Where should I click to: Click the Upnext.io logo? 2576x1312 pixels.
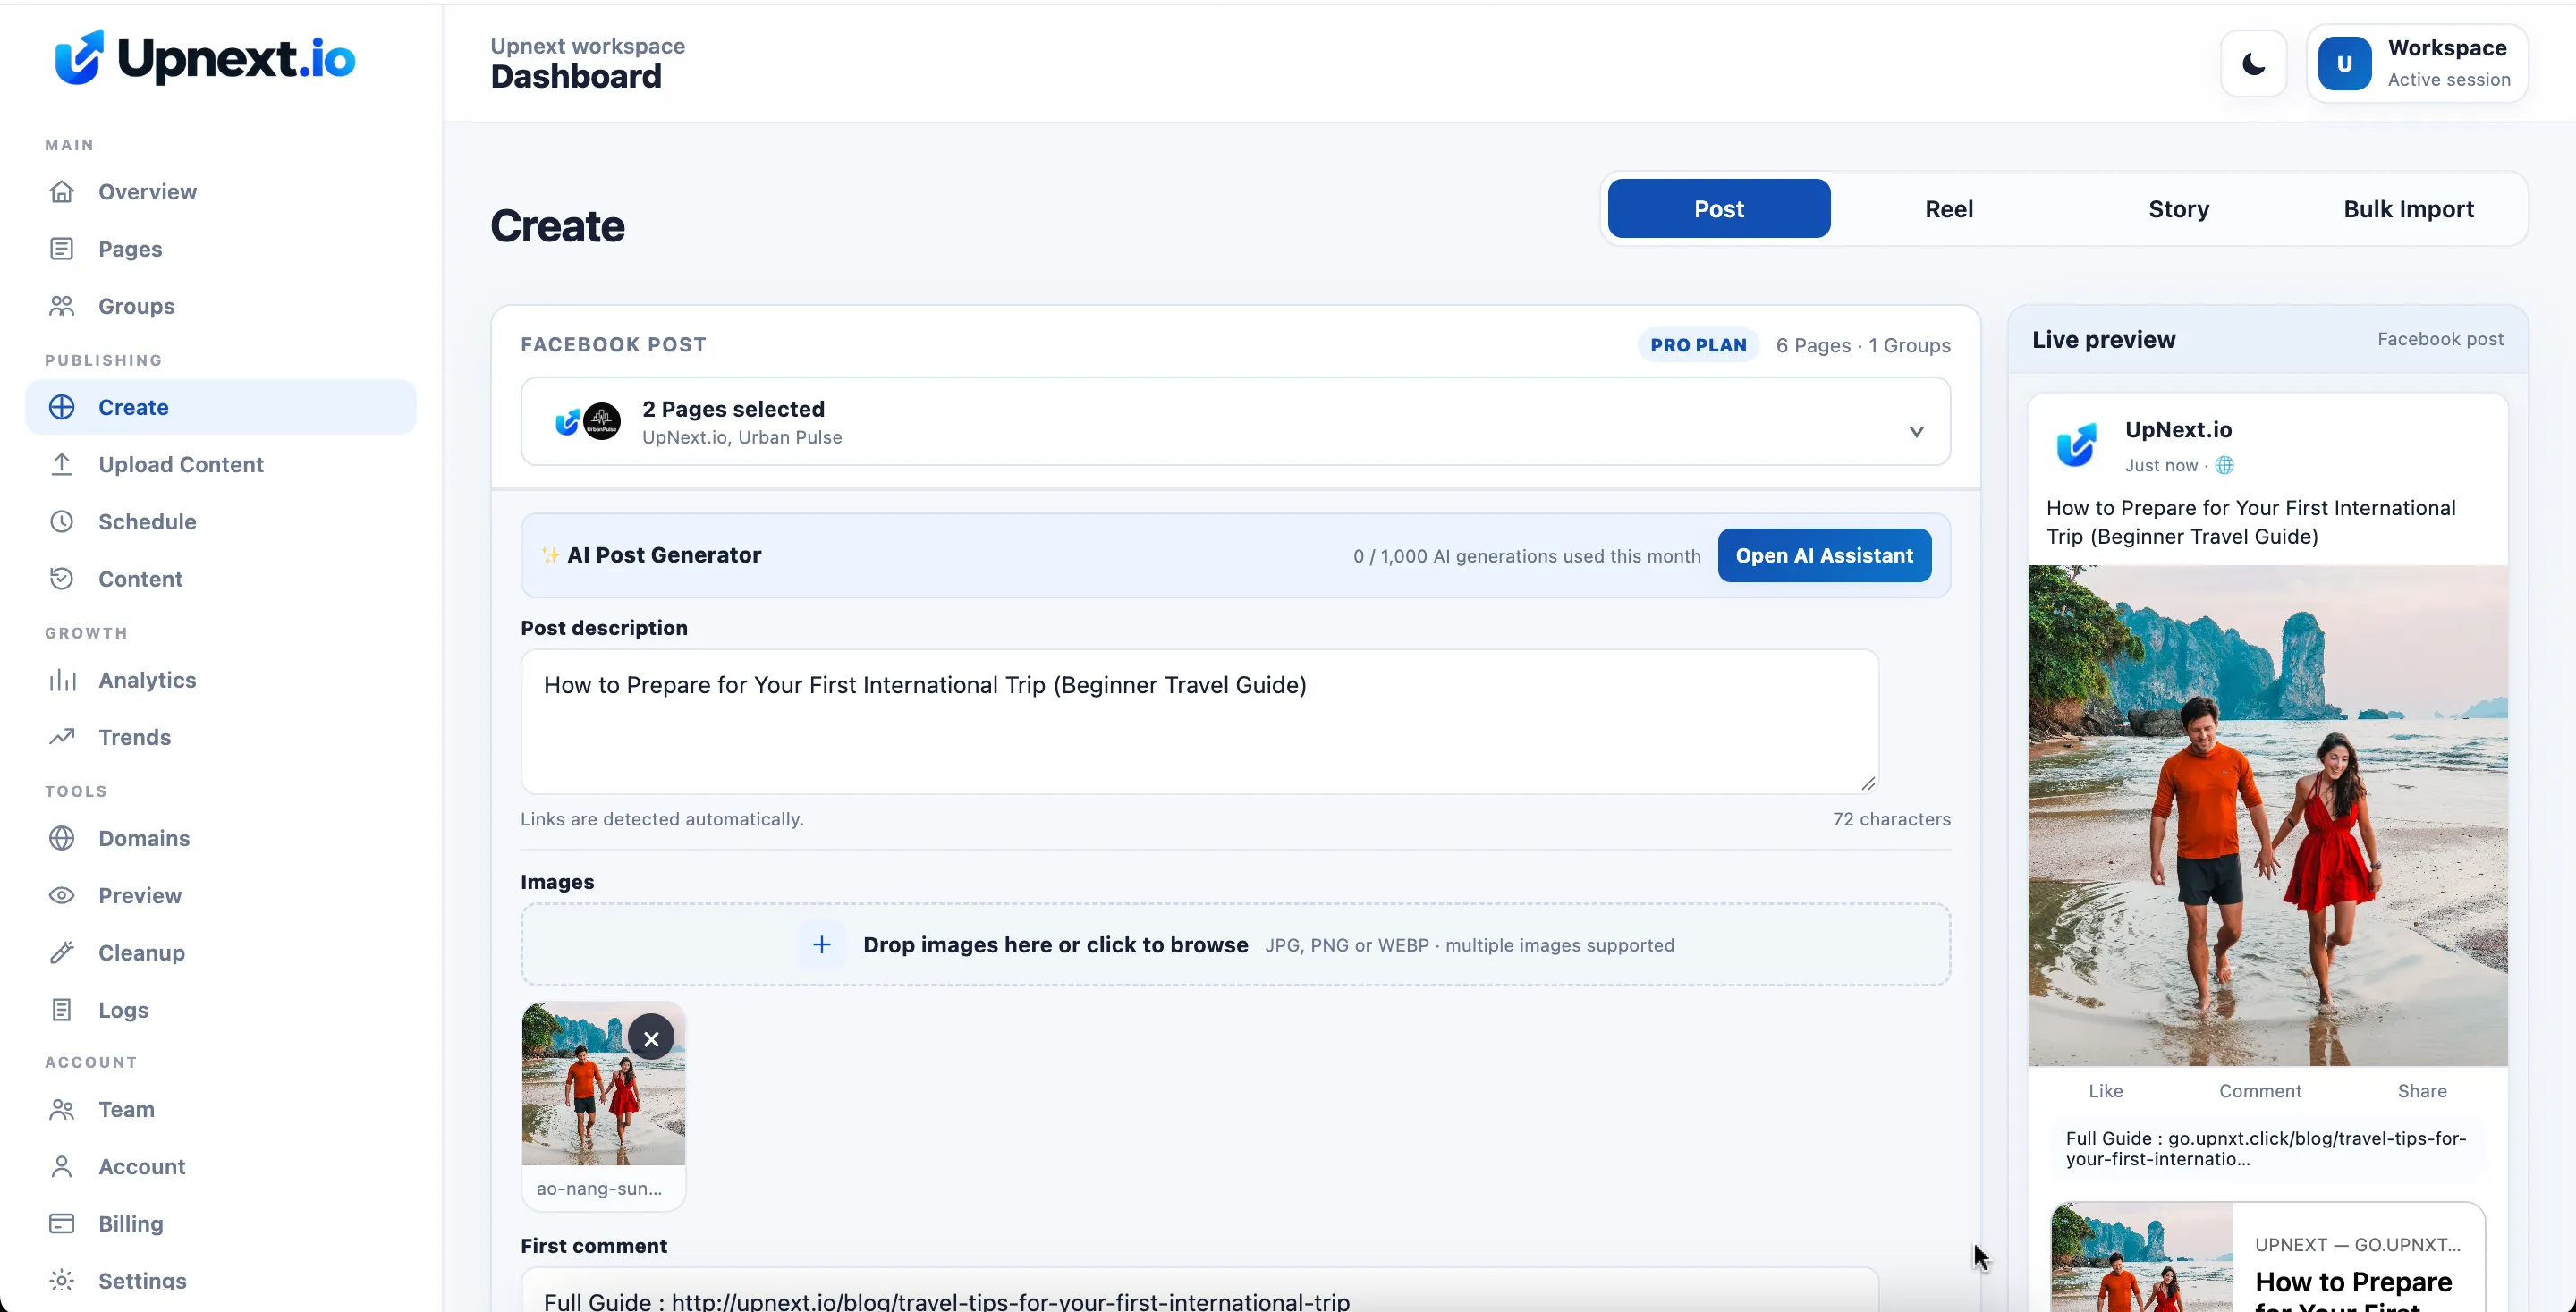coord(205,57)
